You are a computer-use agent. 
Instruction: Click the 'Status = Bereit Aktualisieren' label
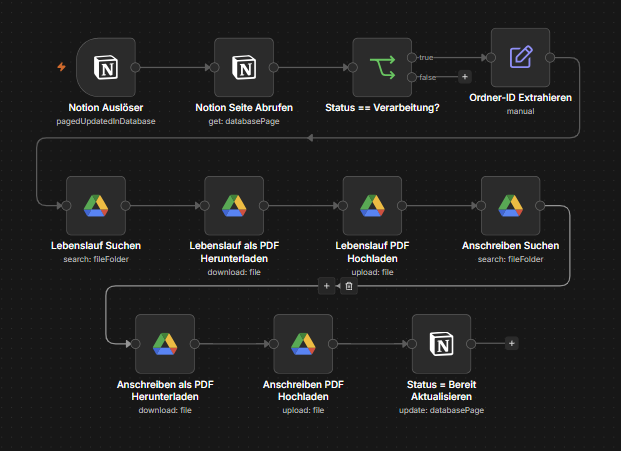442,390
